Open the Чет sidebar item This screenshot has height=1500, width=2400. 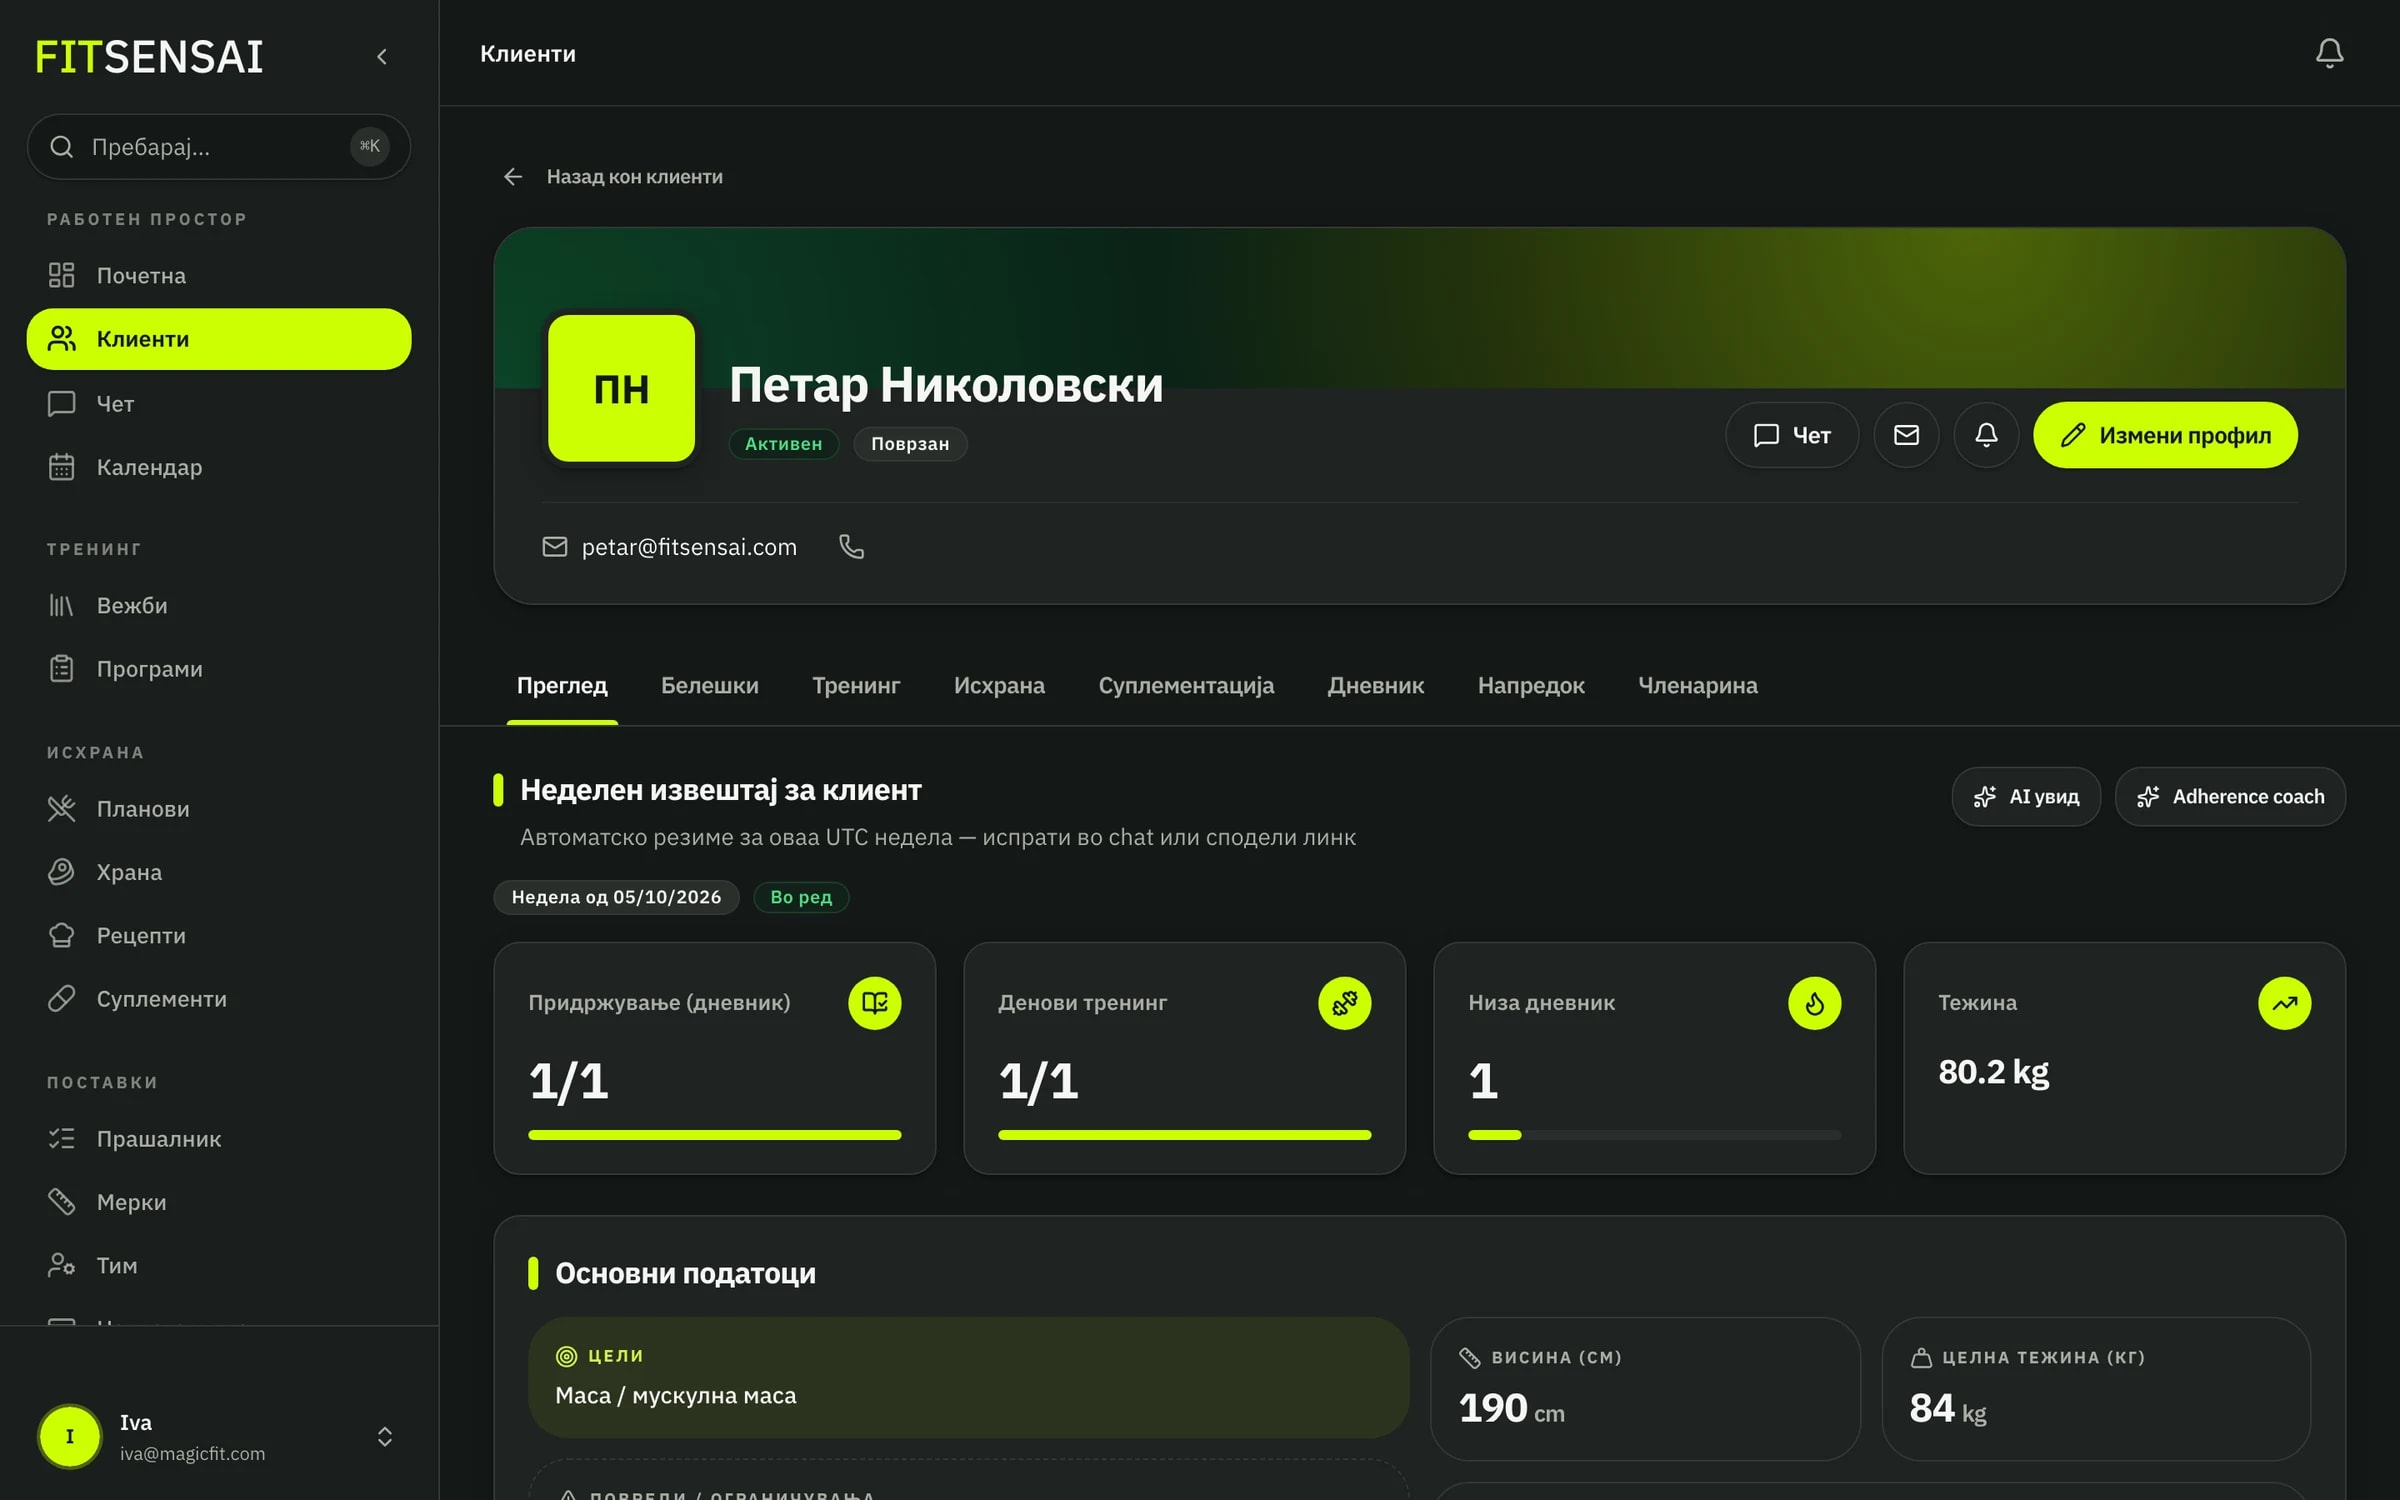(x=219, y=404)
